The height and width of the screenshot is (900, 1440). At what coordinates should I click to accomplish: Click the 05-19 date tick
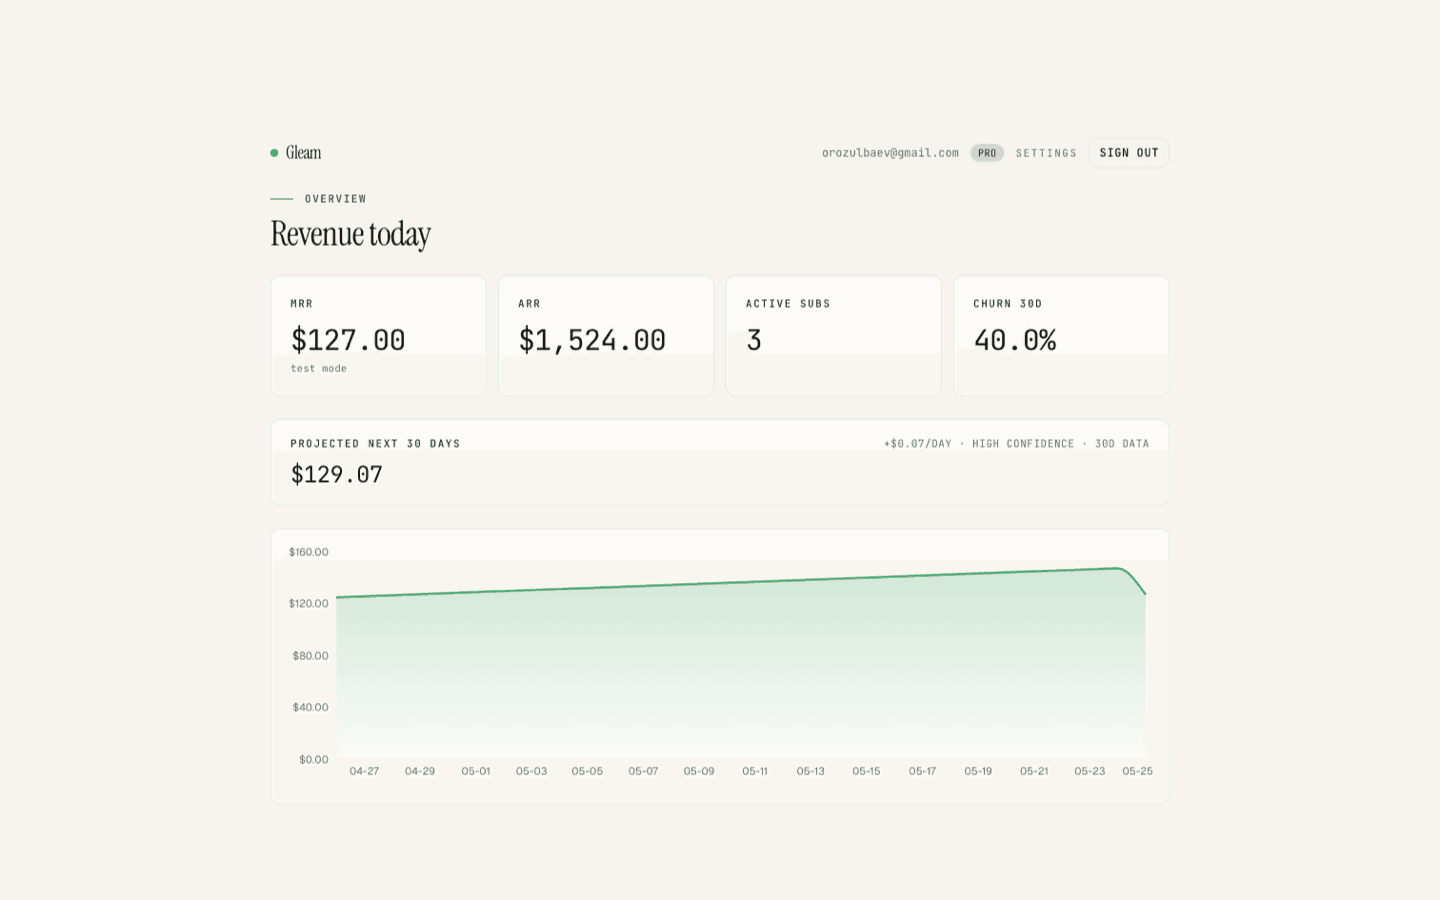click(978, 771)
